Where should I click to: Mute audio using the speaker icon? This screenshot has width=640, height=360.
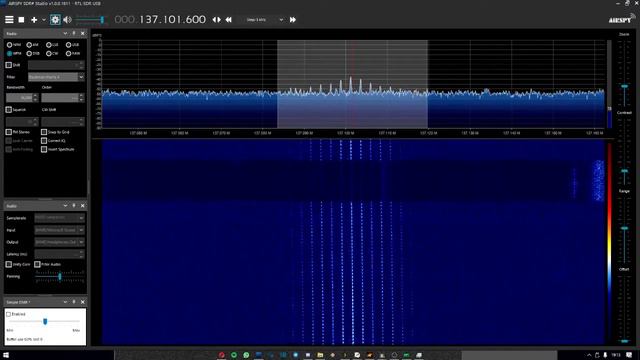coord(67,20)
